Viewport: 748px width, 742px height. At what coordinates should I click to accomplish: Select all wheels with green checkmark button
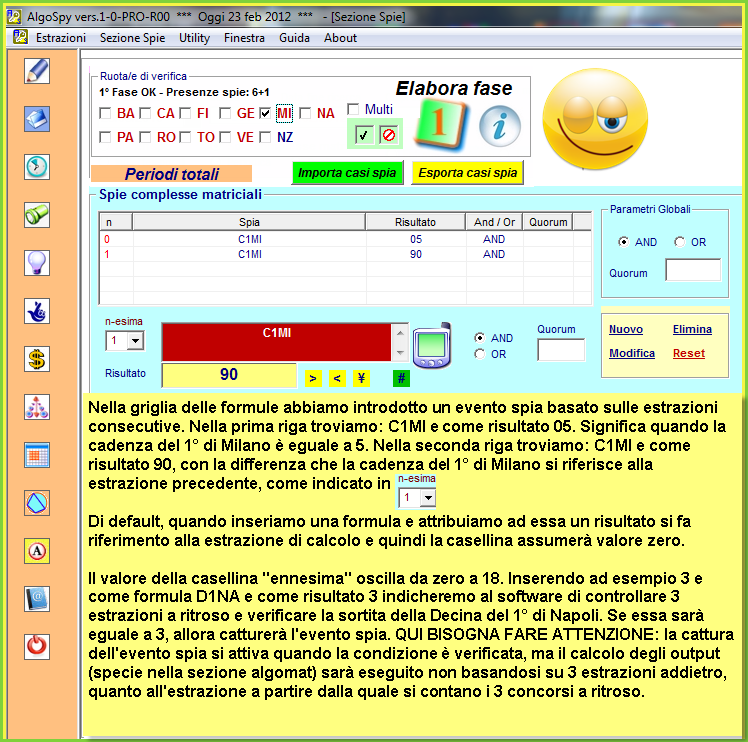coord(364,135)
